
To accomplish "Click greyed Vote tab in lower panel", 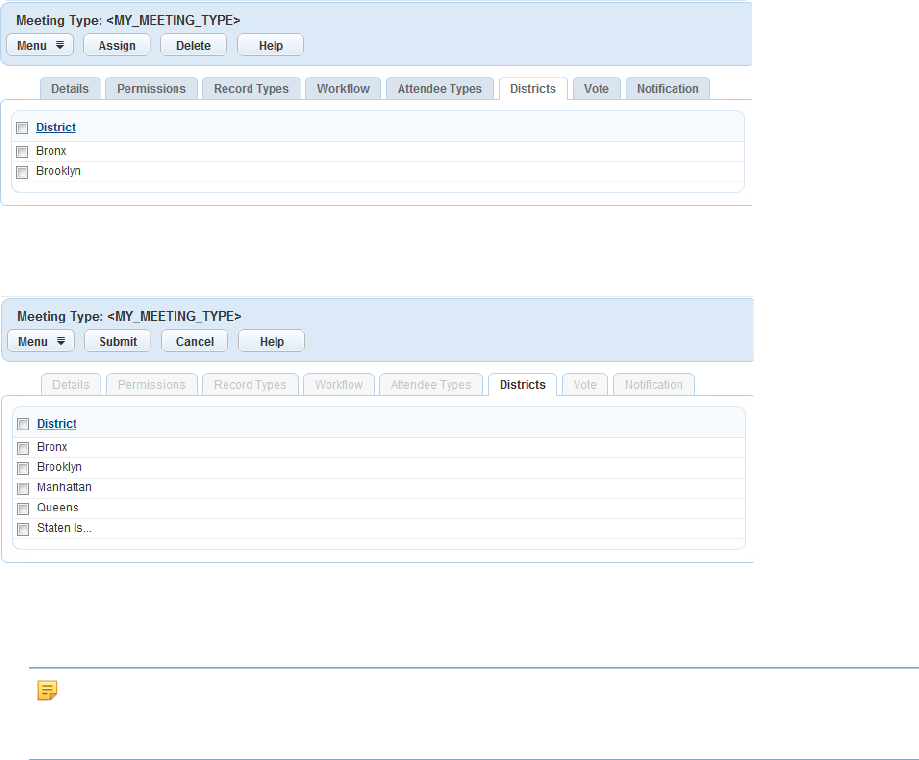I will (585, 385).
